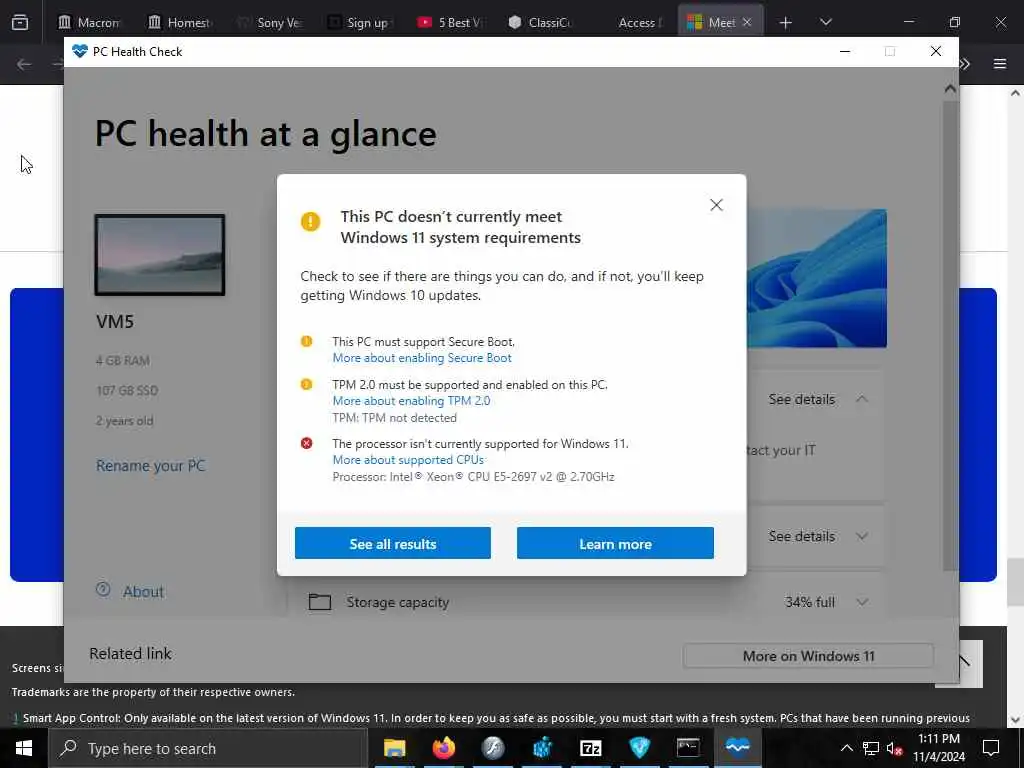Screen dimensions: 1024x768
Task: Click the webpage back-to-top arrow button
Action: (x=970, y=664)
